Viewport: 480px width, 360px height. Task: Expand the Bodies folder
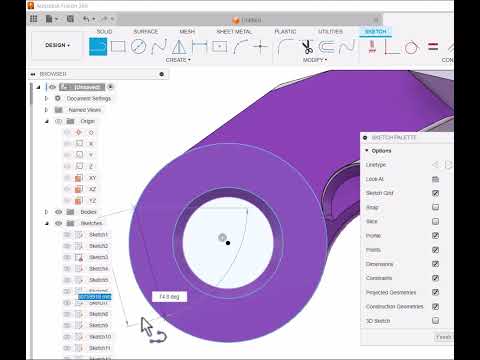point(46,212)
